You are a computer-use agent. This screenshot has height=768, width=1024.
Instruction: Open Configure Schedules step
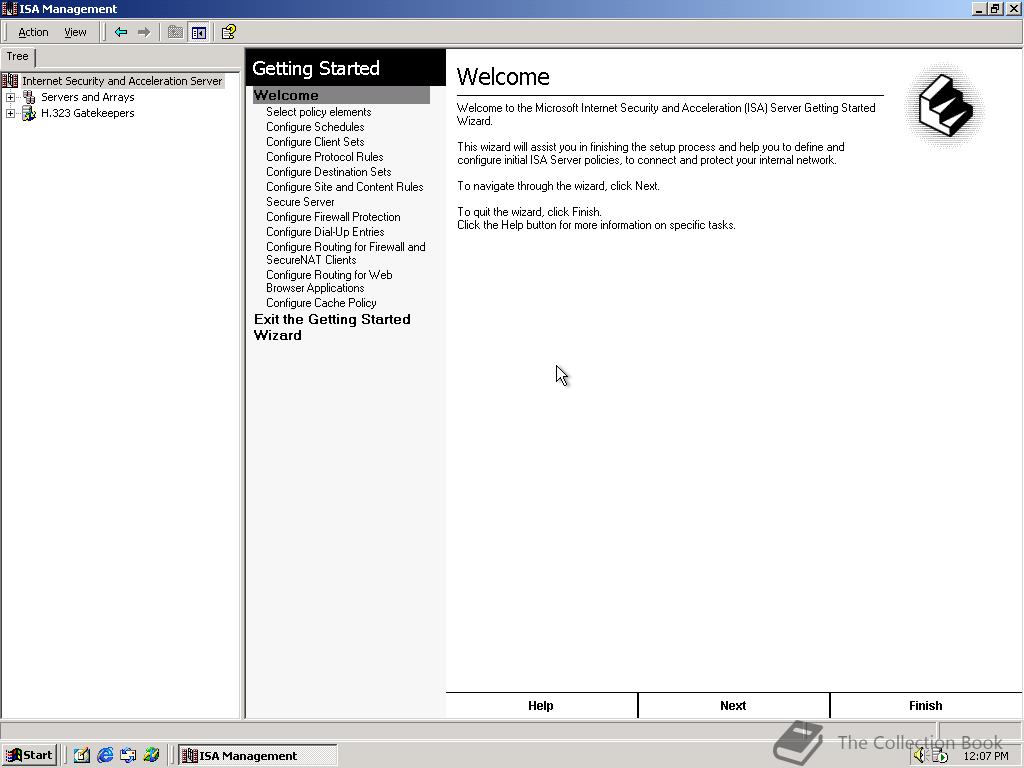click(315, 127)
